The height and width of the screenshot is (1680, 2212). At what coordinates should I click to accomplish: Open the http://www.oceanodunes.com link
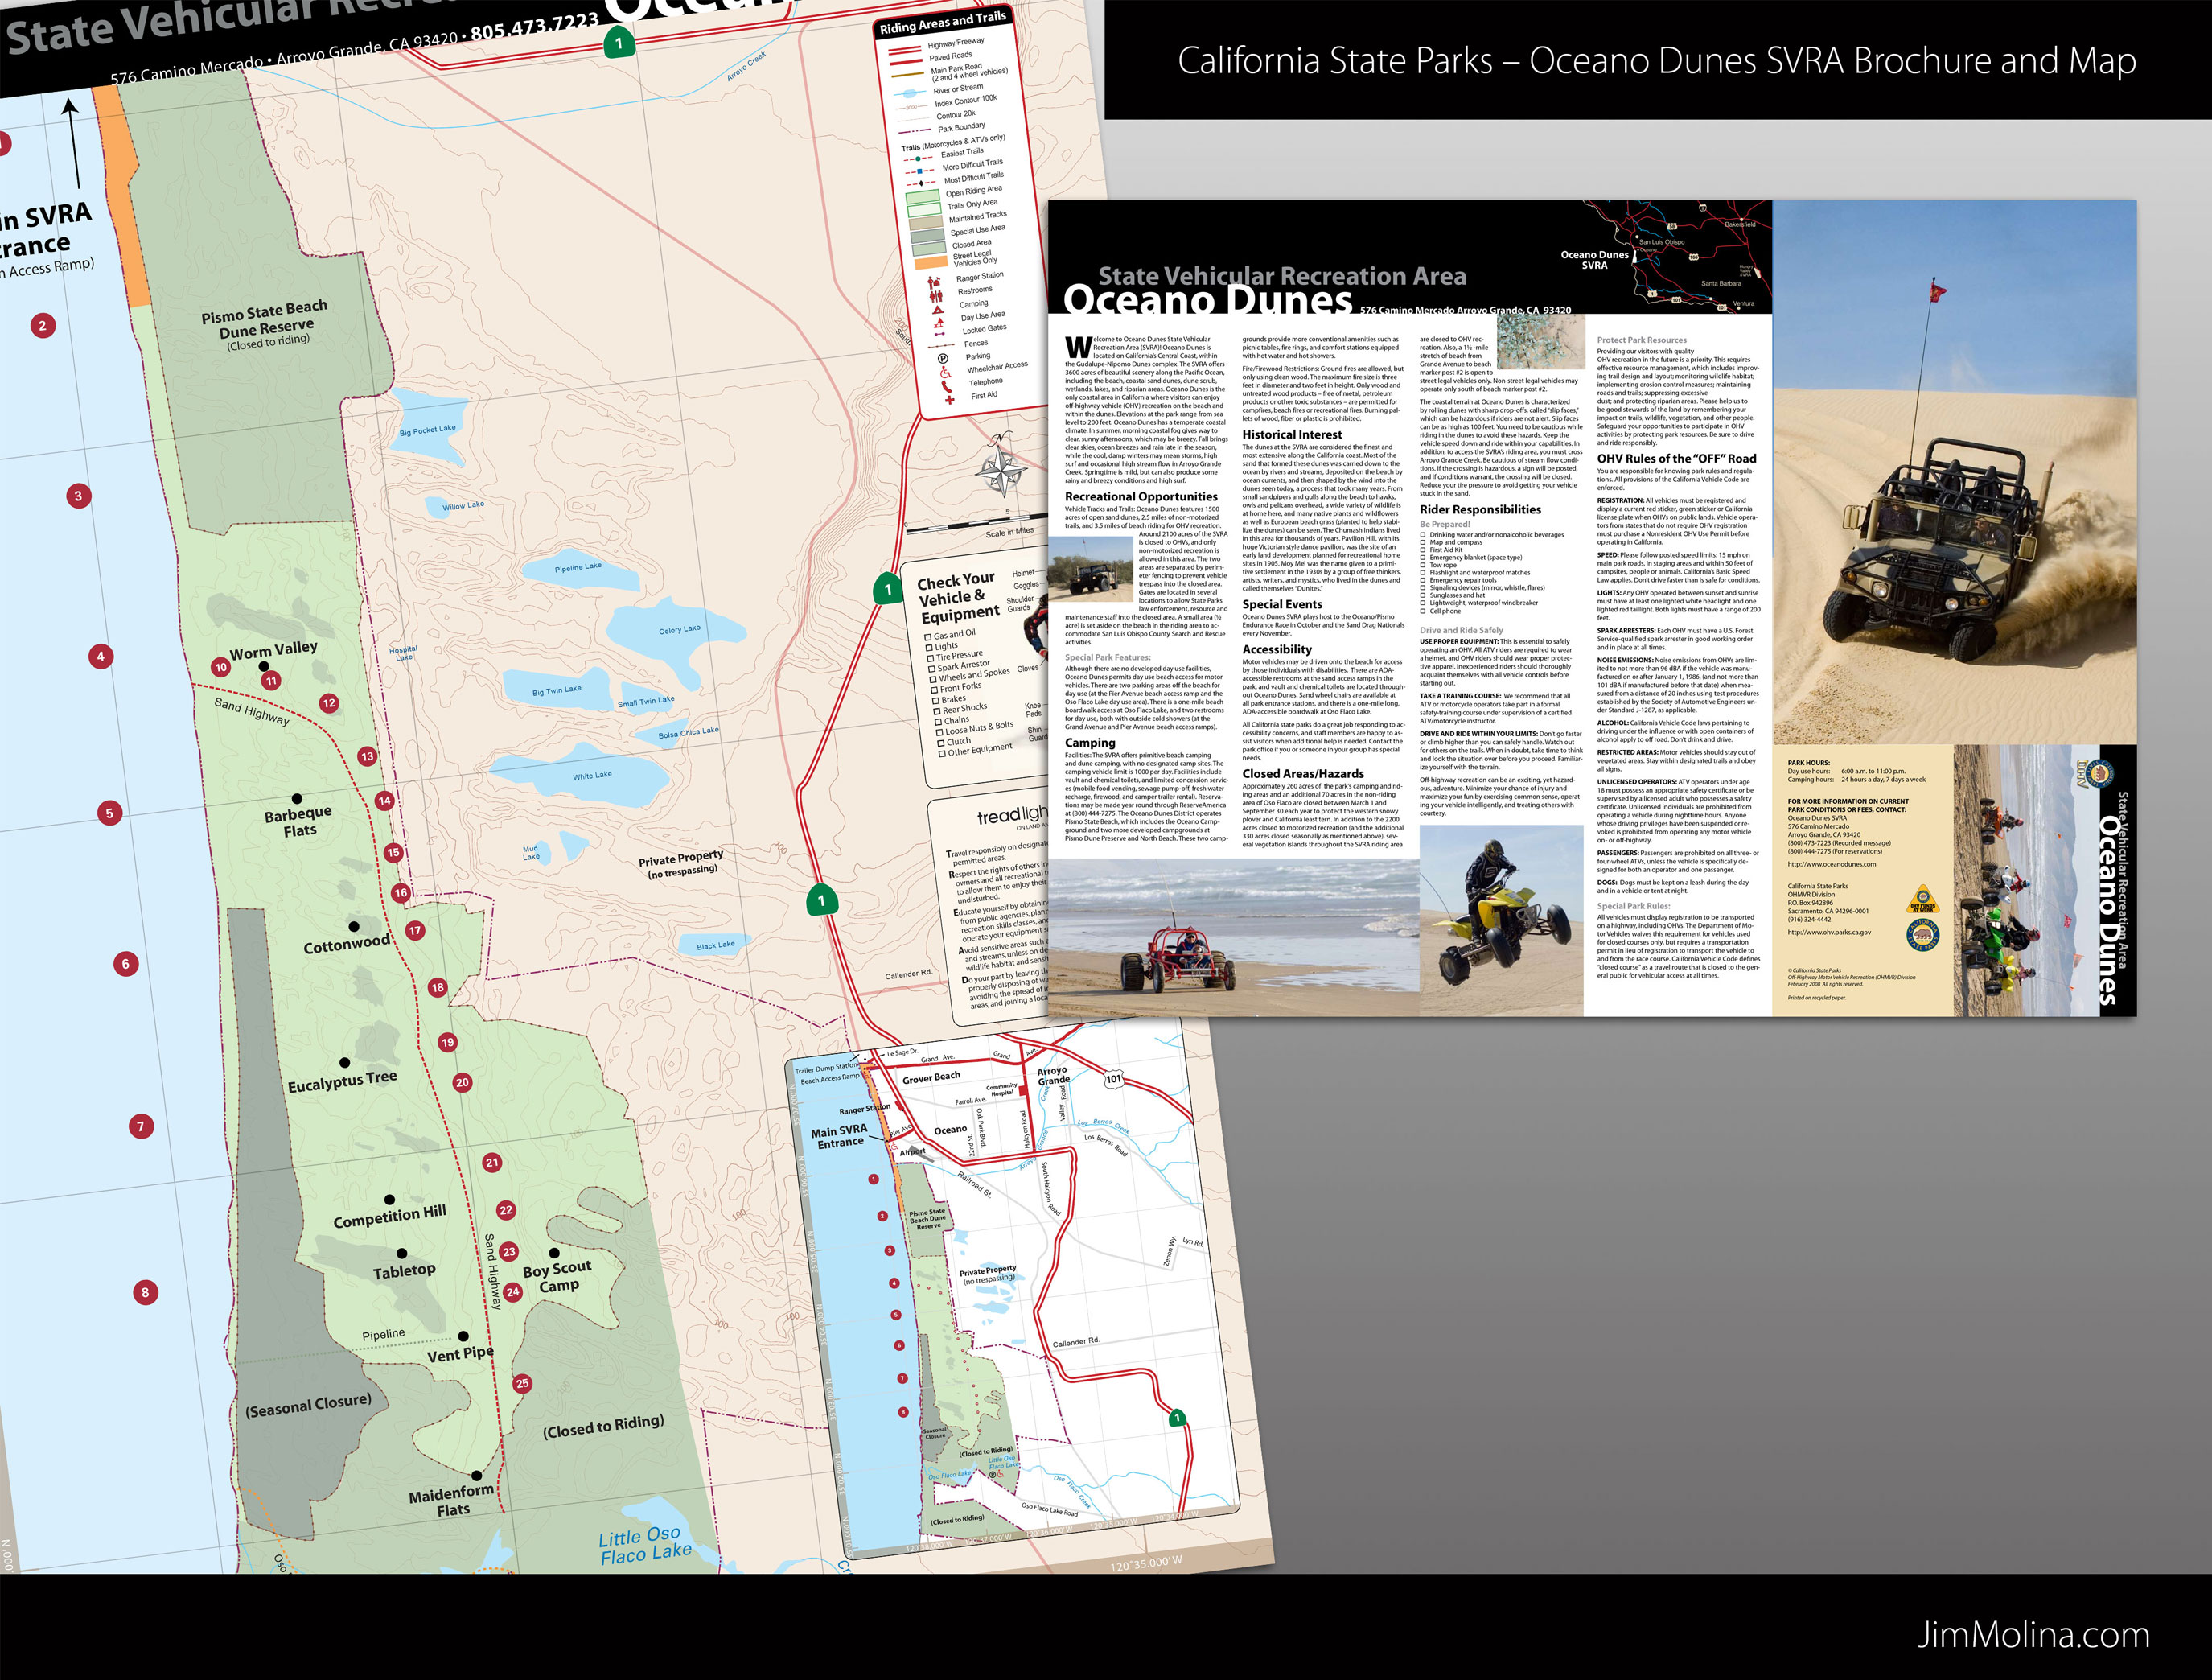point(1832,864)
